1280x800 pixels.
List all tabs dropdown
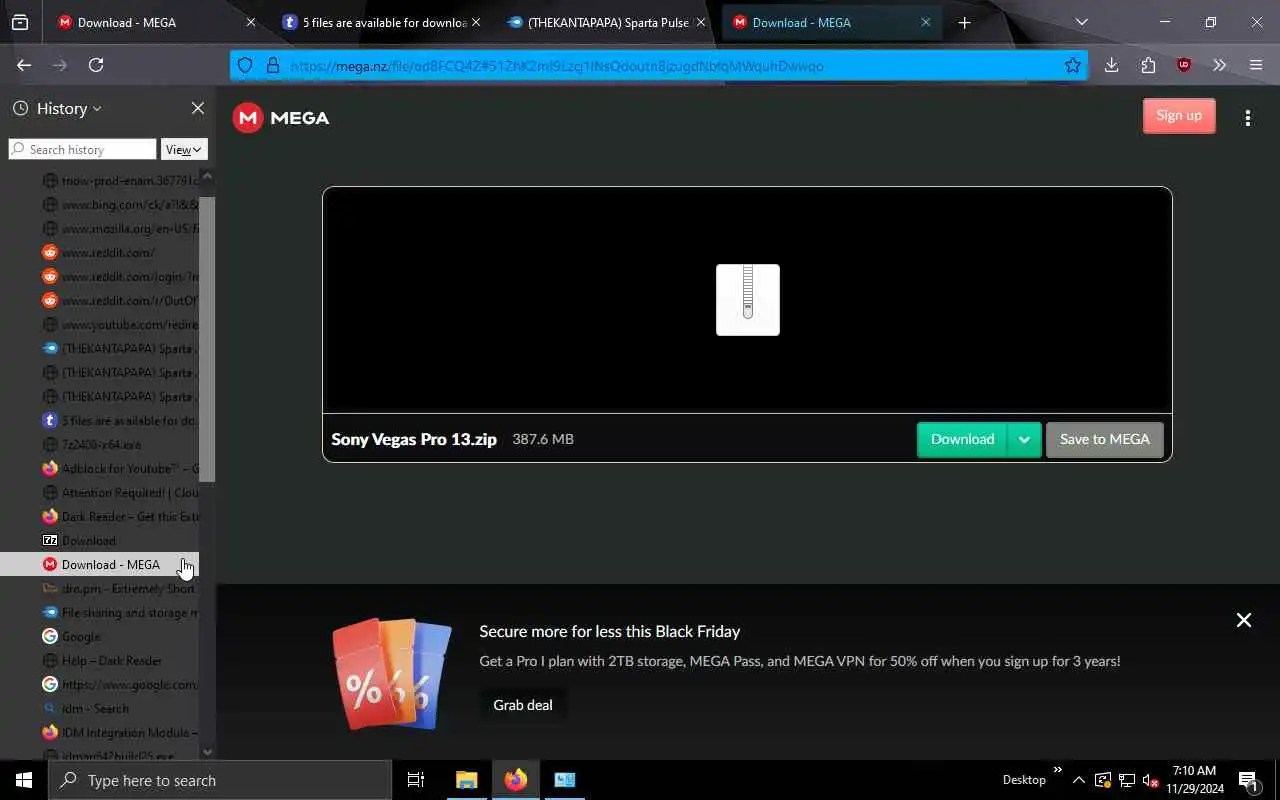click(x=1081, y=22)
